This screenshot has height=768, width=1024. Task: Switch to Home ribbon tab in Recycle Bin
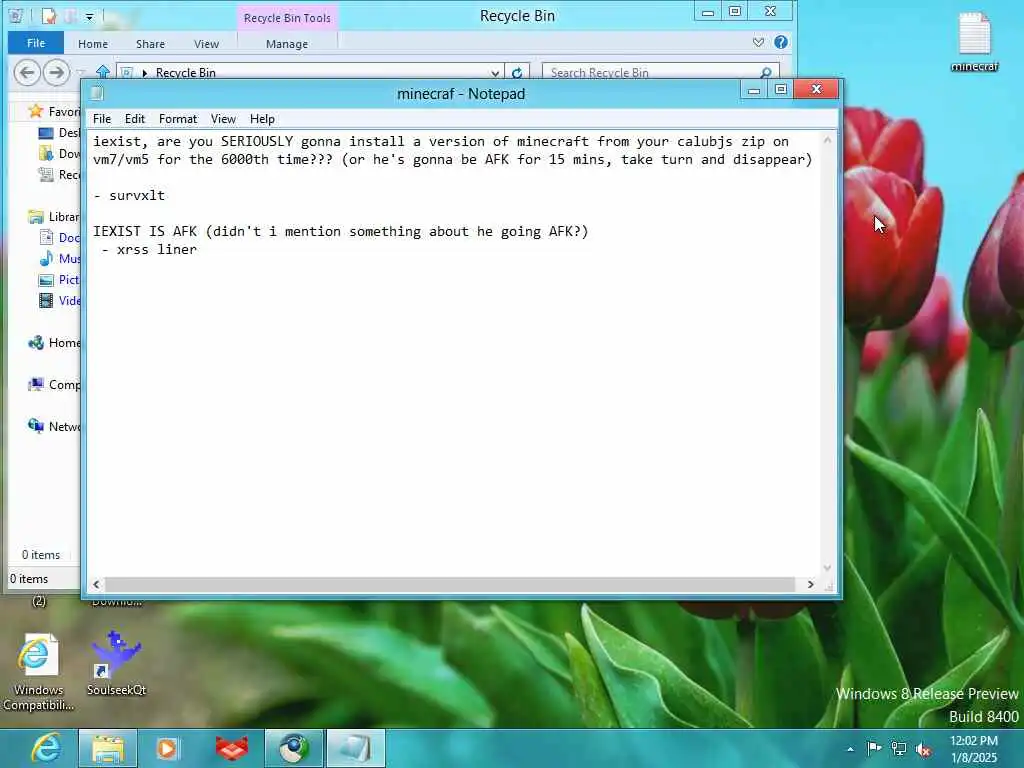click(93, 44)
